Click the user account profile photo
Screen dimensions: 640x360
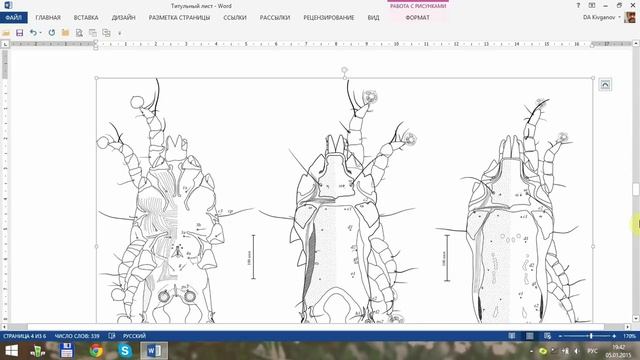[x=629, y=18]
